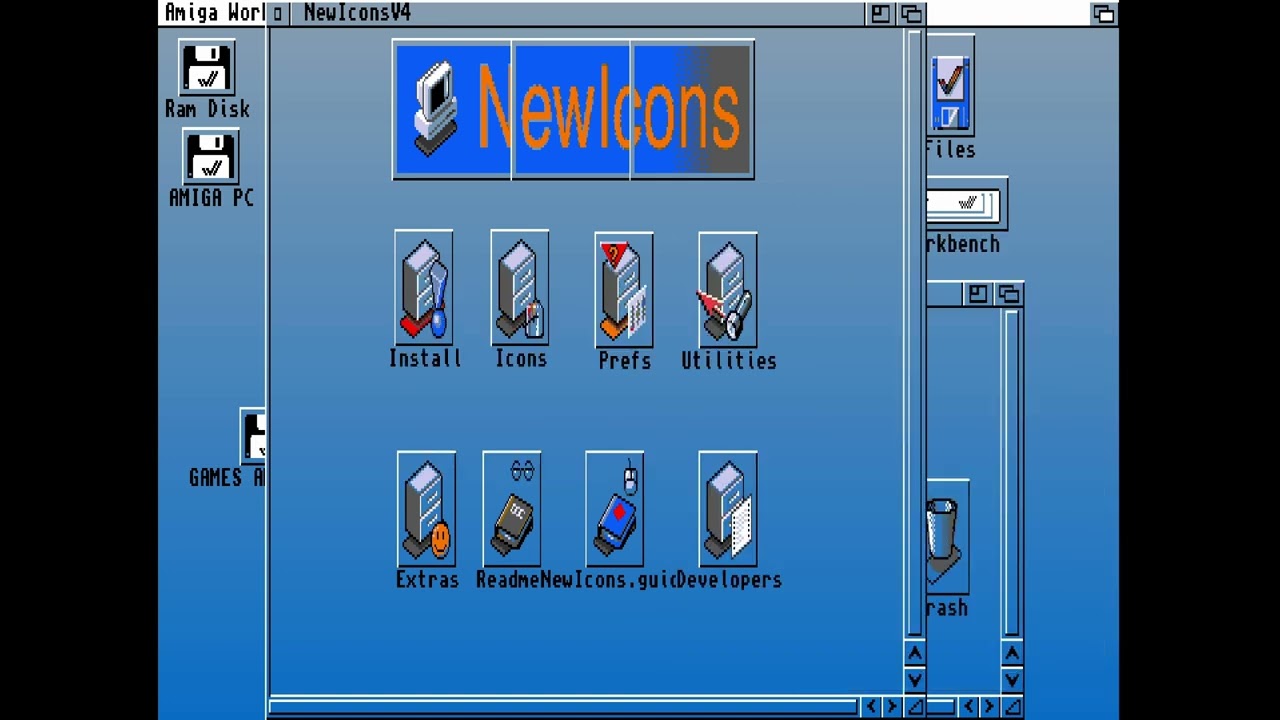Click NewIconsV4 window zoom gadget
The width and height of the screenshot is (1280, 720).
click(880, 13)
